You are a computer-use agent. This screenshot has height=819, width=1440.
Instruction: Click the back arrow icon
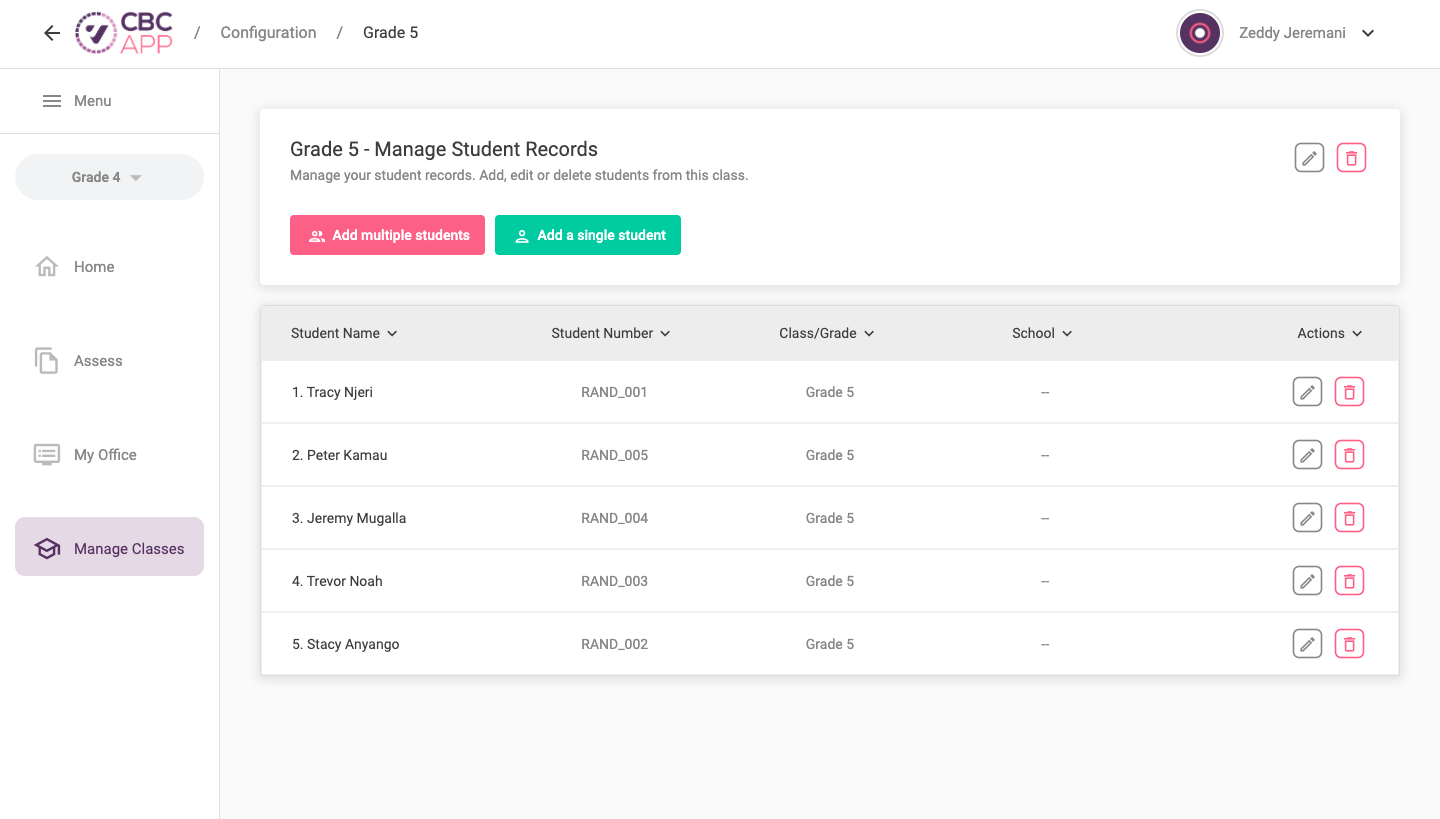[52, 33]
